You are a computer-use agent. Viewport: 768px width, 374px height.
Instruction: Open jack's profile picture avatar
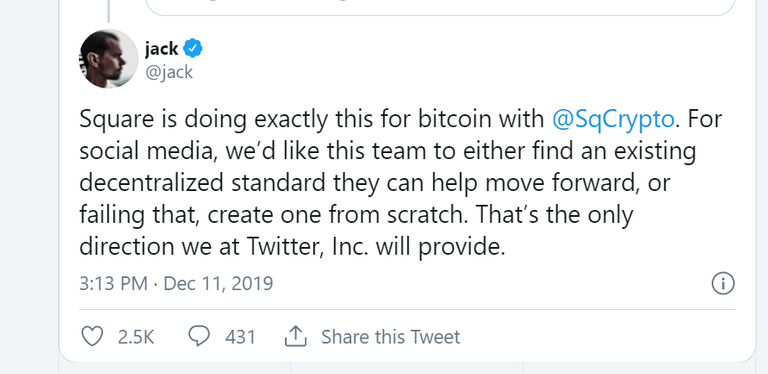pos(108,59)
